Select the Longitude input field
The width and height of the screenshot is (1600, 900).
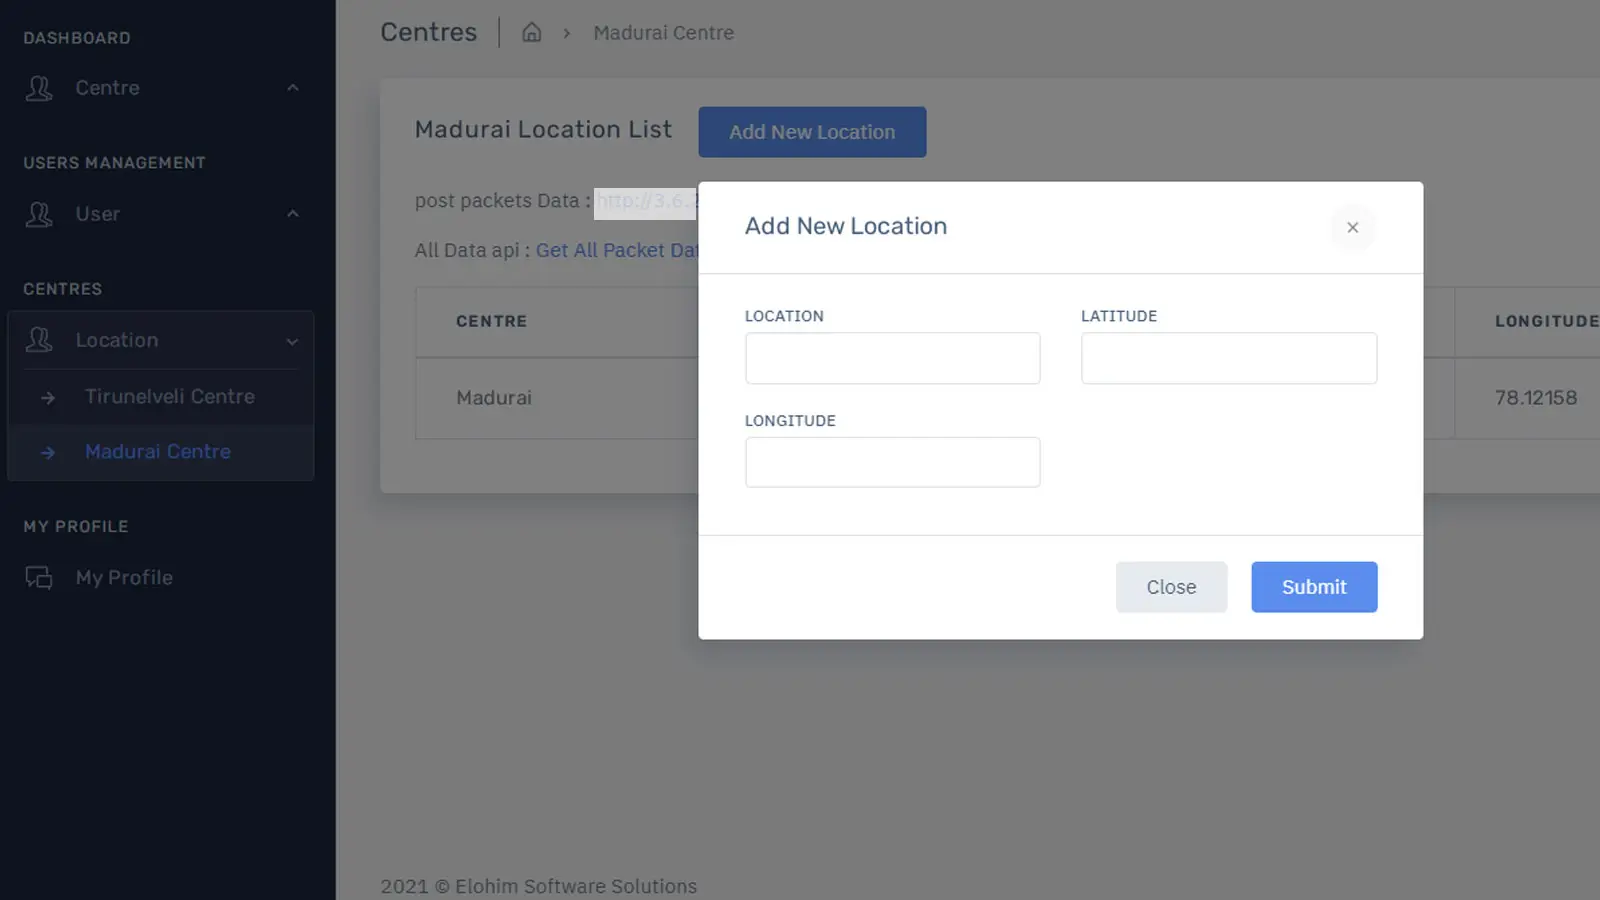click(x=892, y=462)
